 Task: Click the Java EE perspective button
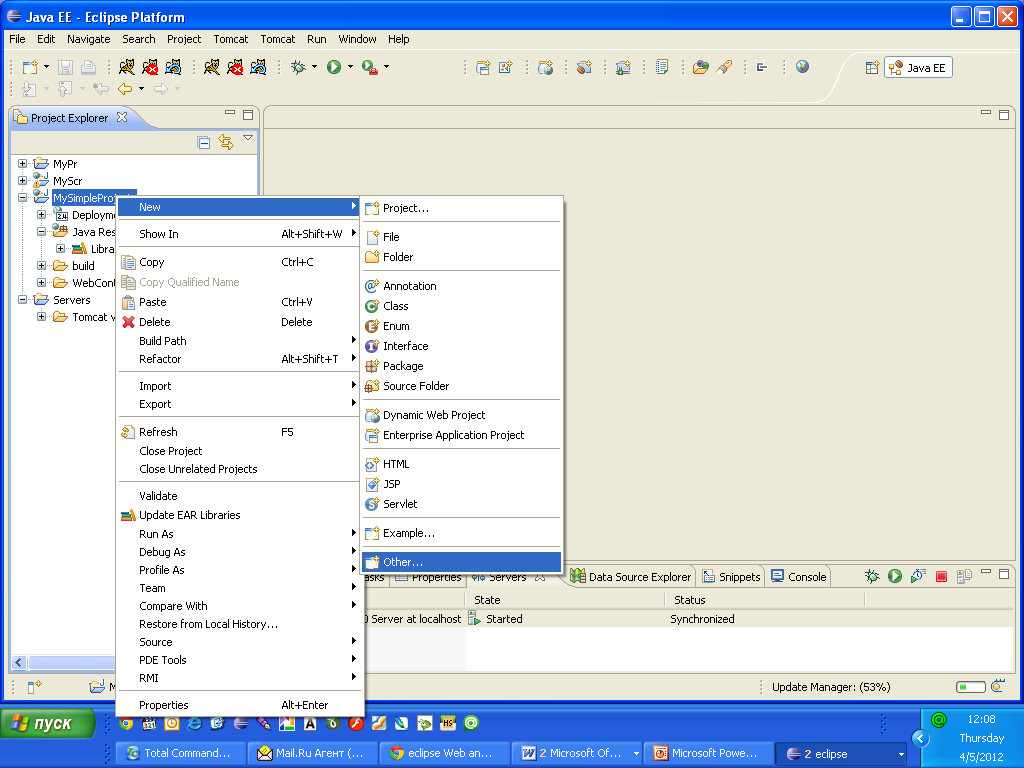pos(918,67)
